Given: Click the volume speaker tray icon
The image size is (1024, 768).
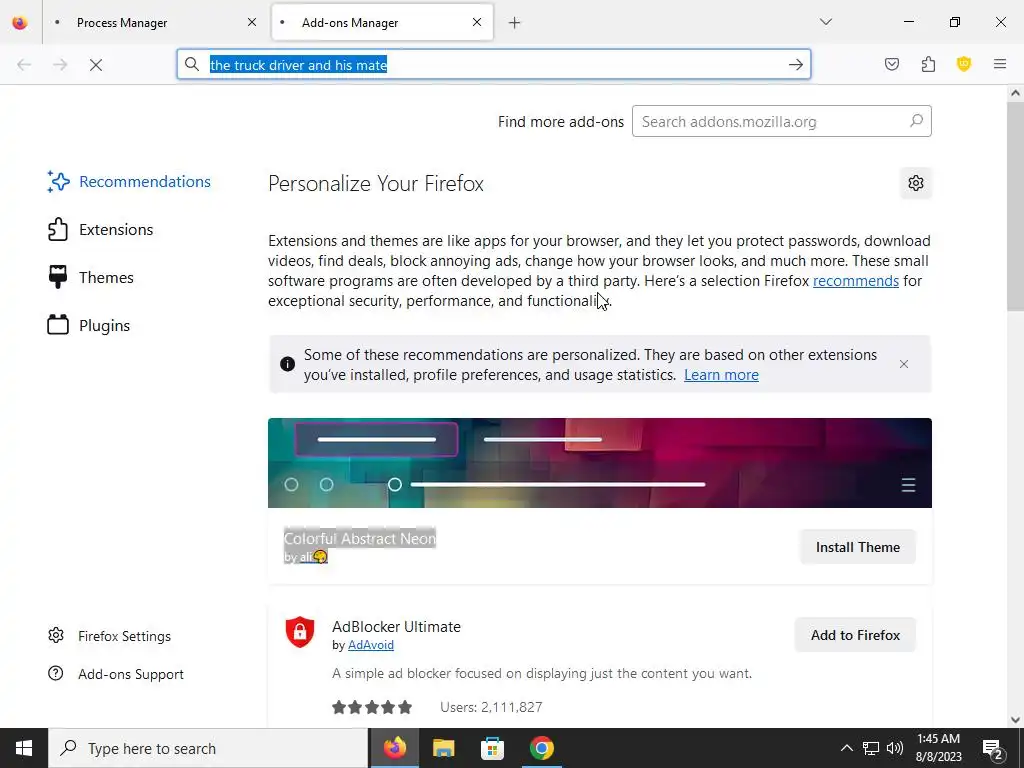Looking at the screenshot, I should click(x=895, y=748).
